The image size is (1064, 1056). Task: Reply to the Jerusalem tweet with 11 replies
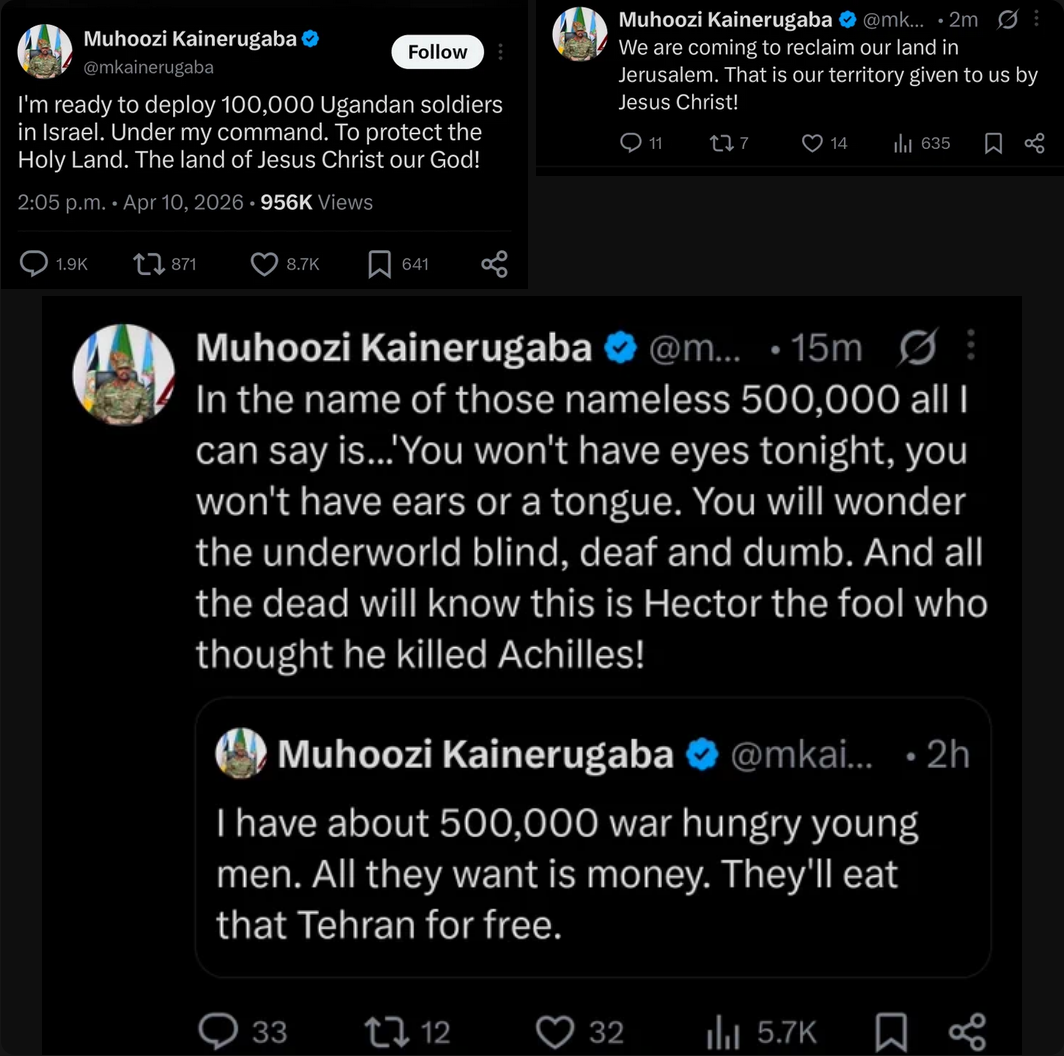tap(630, 144)
